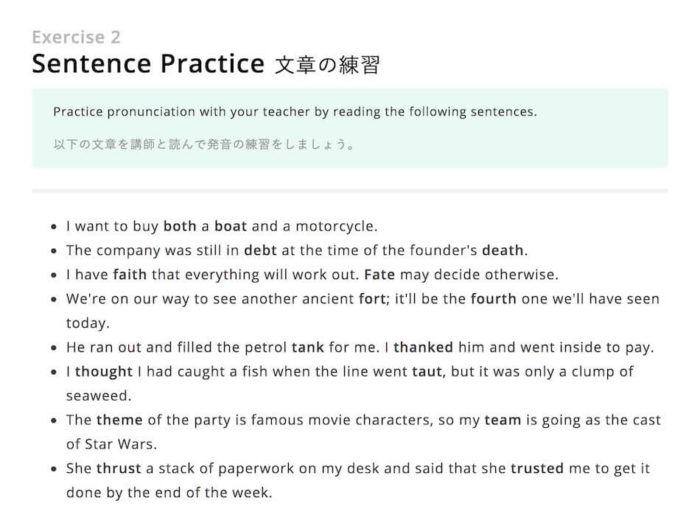Click the bold word 'tank'
Image resolution: width=700 pixels, height=520 pixels.
[308, 347]
